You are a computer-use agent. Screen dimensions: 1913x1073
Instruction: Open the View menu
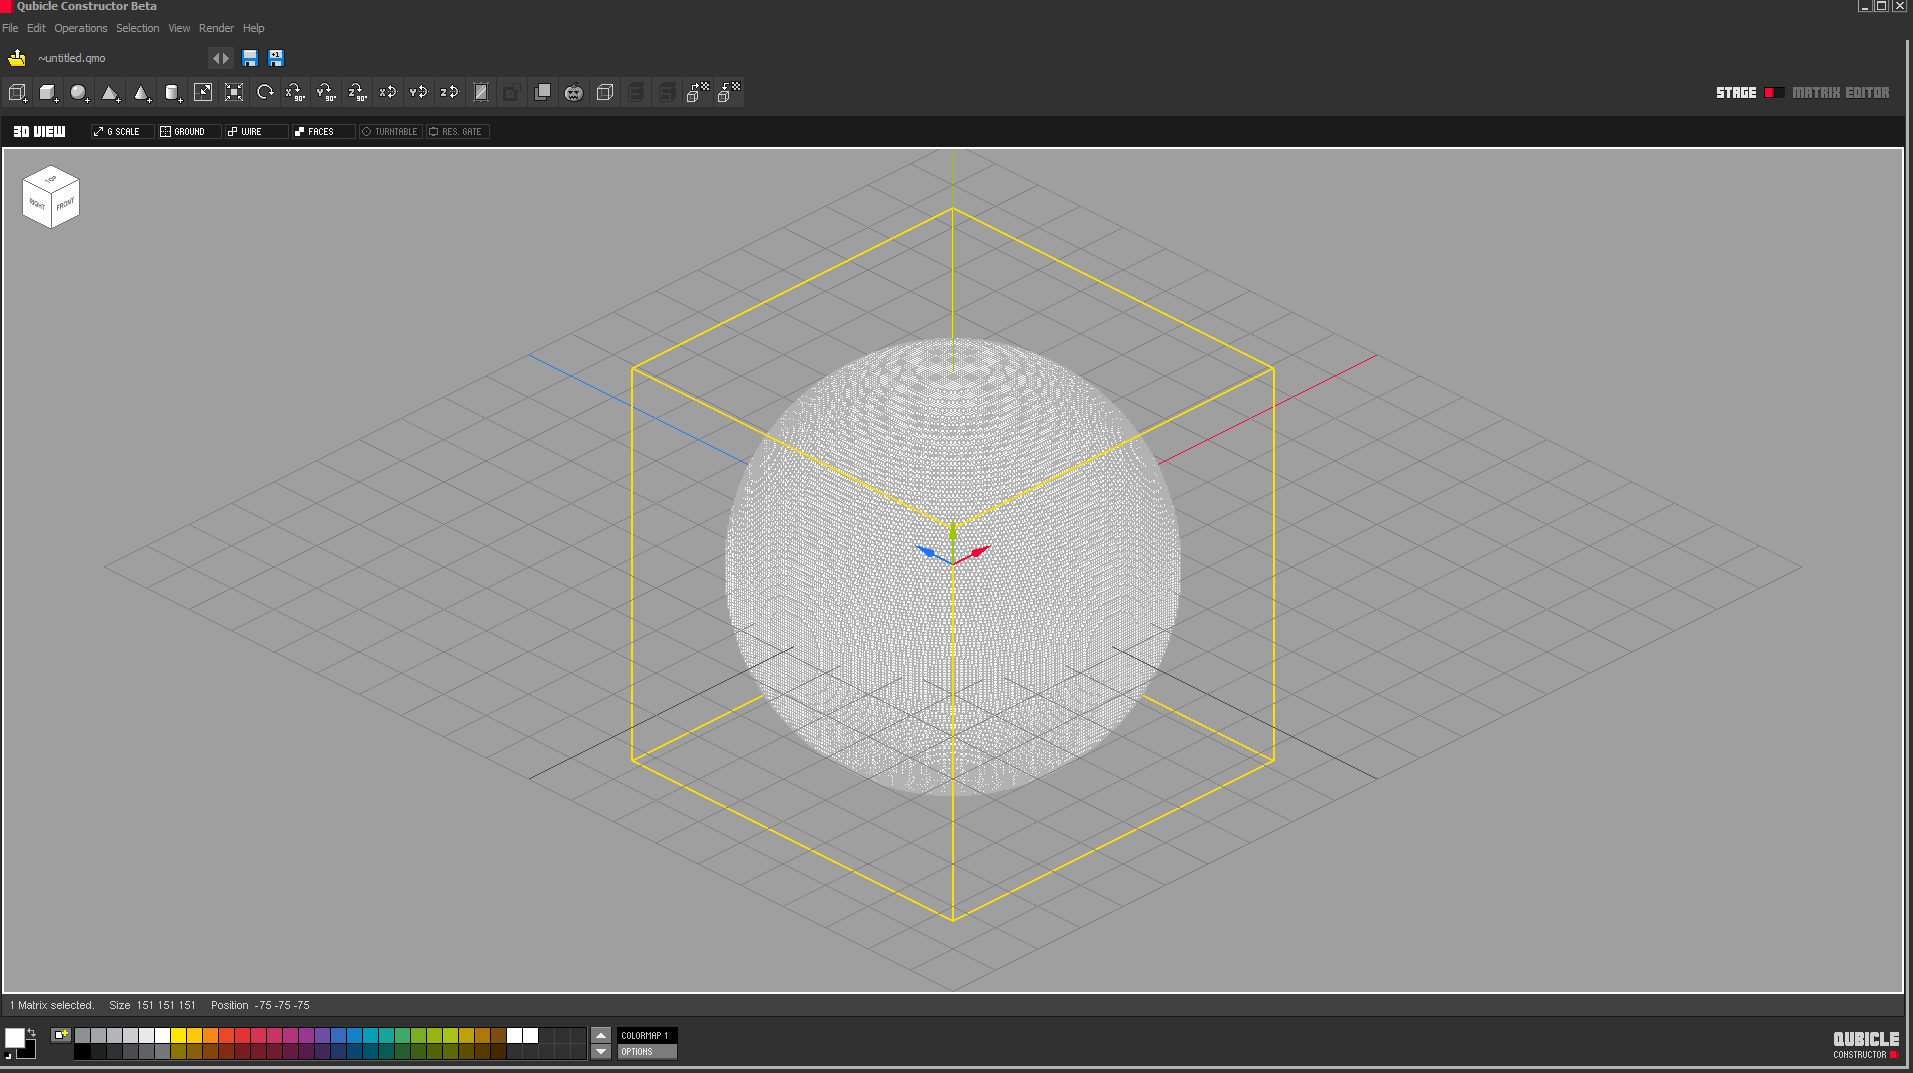179,28
